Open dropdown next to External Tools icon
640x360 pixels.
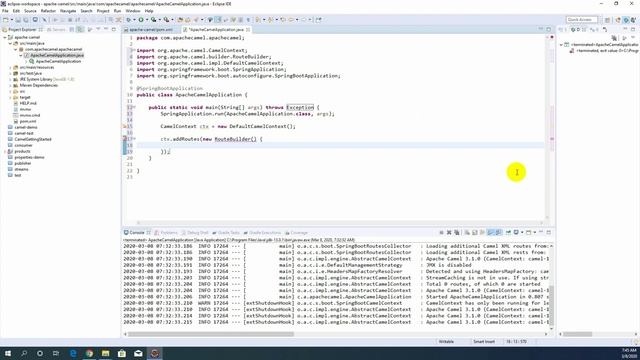(x=172, y=20)
